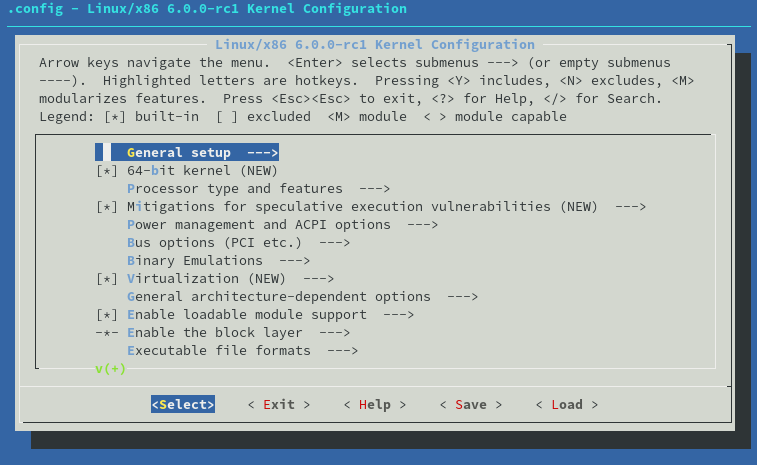The height and width of the screenshot is (465, 757).
Task: Open General architecture-dependent options submenu
Action: point(302,297)
